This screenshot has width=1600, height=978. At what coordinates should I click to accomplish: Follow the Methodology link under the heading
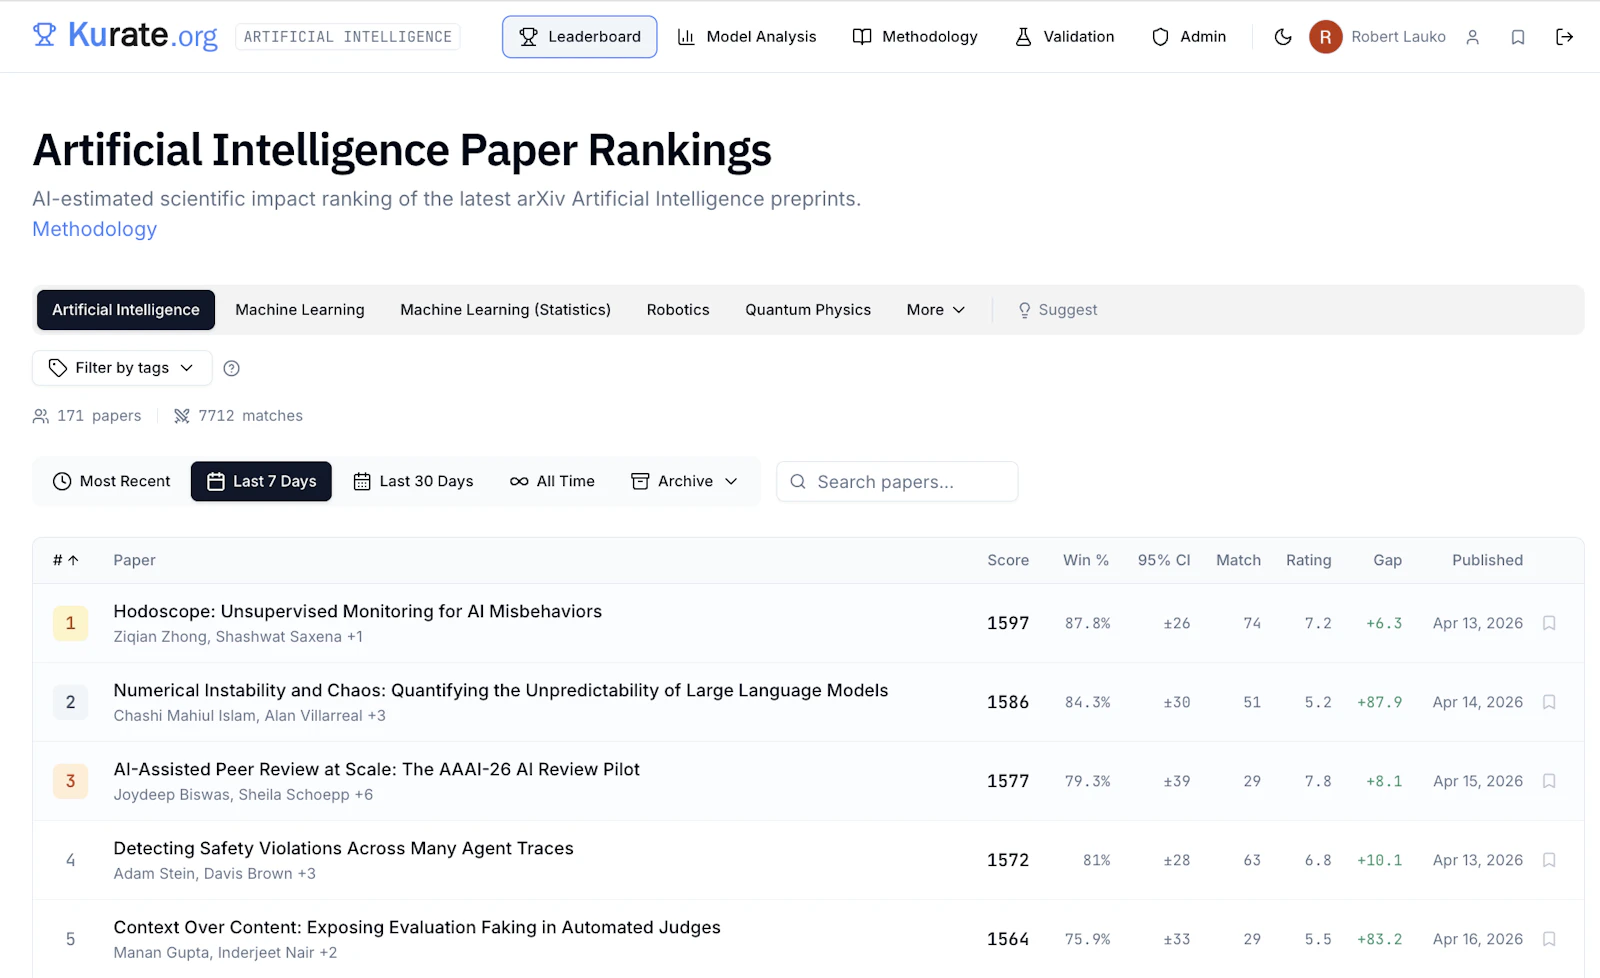pos(95,229)
